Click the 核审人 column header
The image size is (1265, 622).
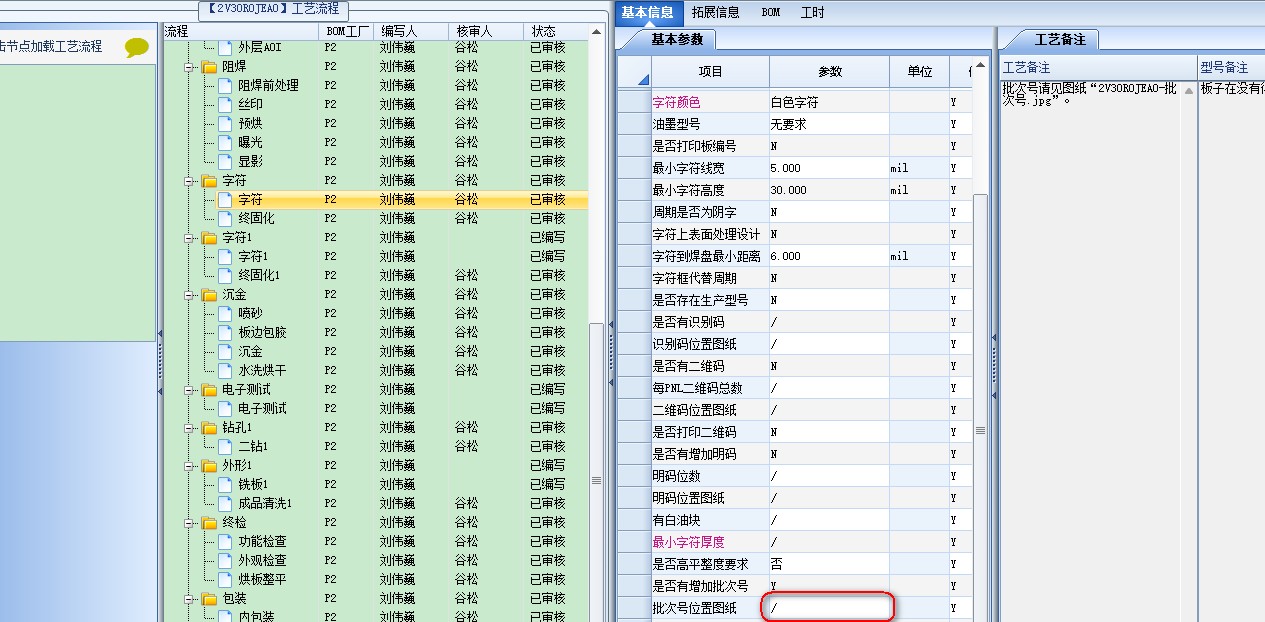point(485,32)
